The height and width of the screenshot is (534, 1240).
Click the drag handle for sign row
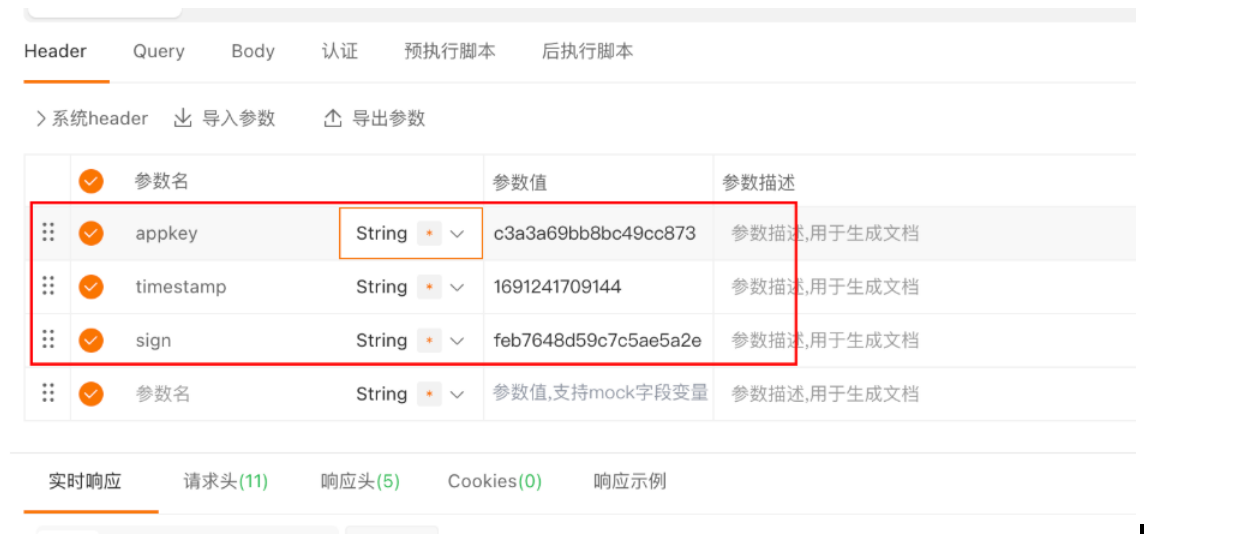(48, 340)
